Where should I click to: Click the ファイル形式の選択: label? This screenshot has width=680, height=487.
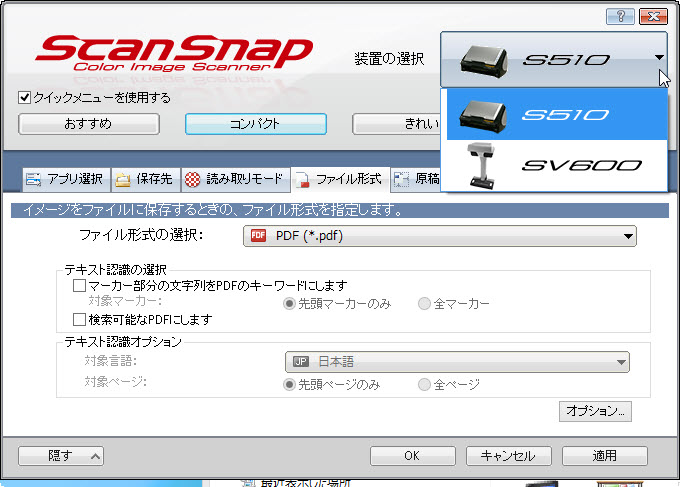point(141,235)
